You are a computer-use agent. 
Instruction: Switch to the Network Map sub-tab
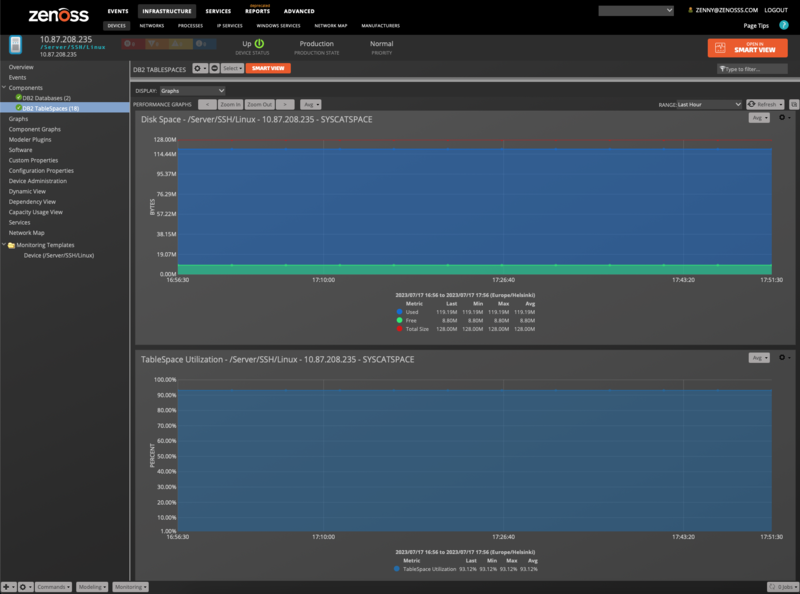tap(331, 26)
